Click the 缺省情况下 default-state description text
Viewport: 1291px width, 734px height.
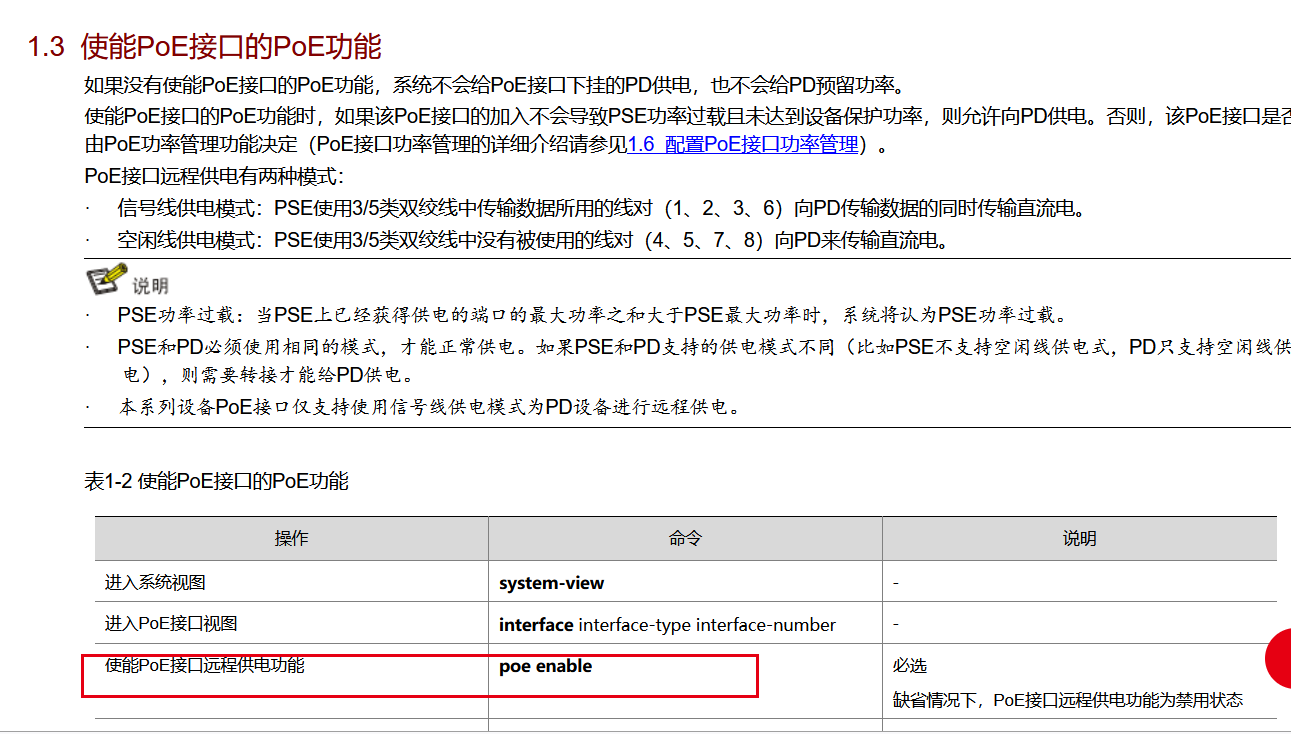pyautogui.click(x=1068, y=700)
